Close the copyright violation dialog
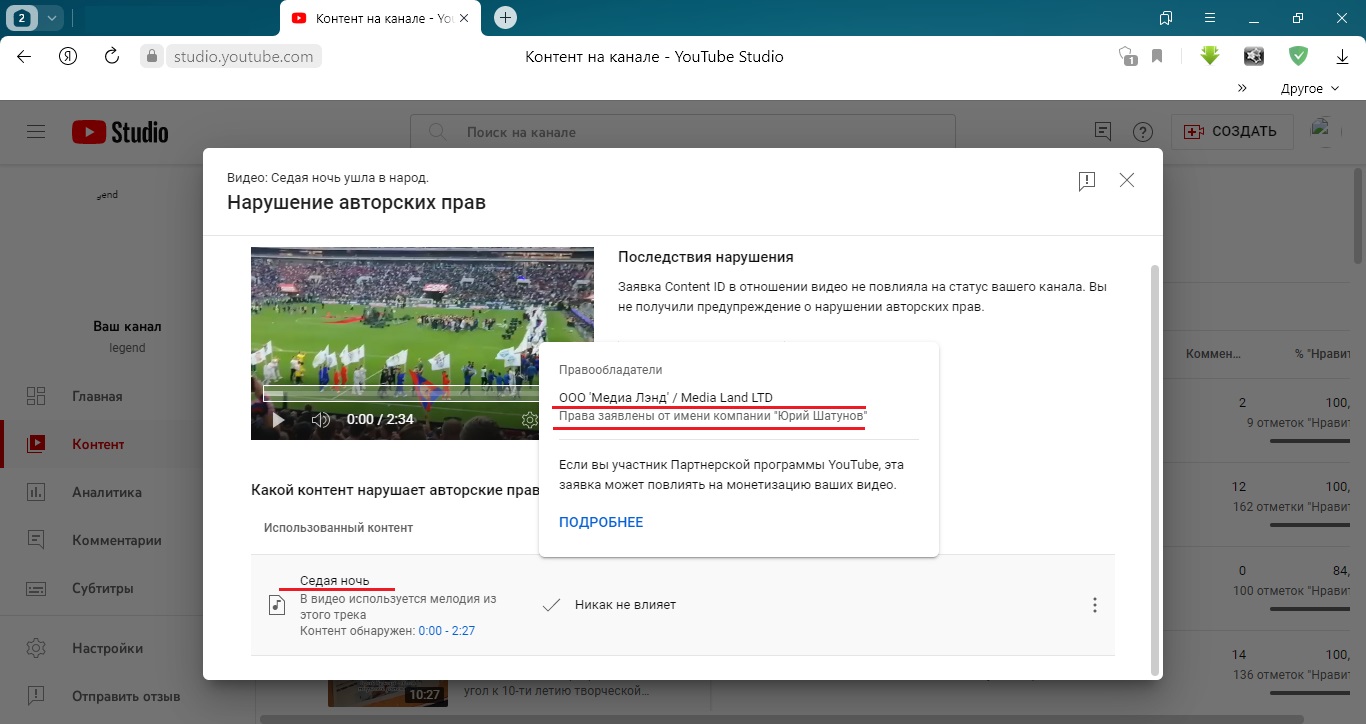The image size is (1366, 724). coord(1127,180)
